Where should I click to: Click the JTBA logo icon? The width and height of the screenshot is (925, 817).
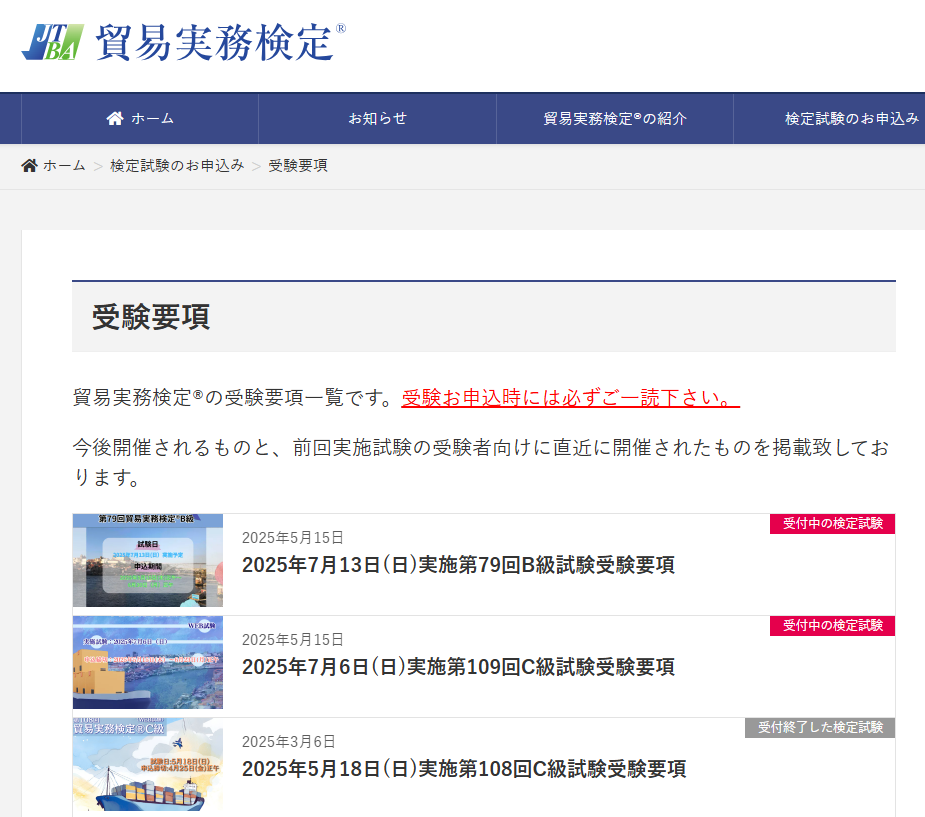[x=53, y=42]
